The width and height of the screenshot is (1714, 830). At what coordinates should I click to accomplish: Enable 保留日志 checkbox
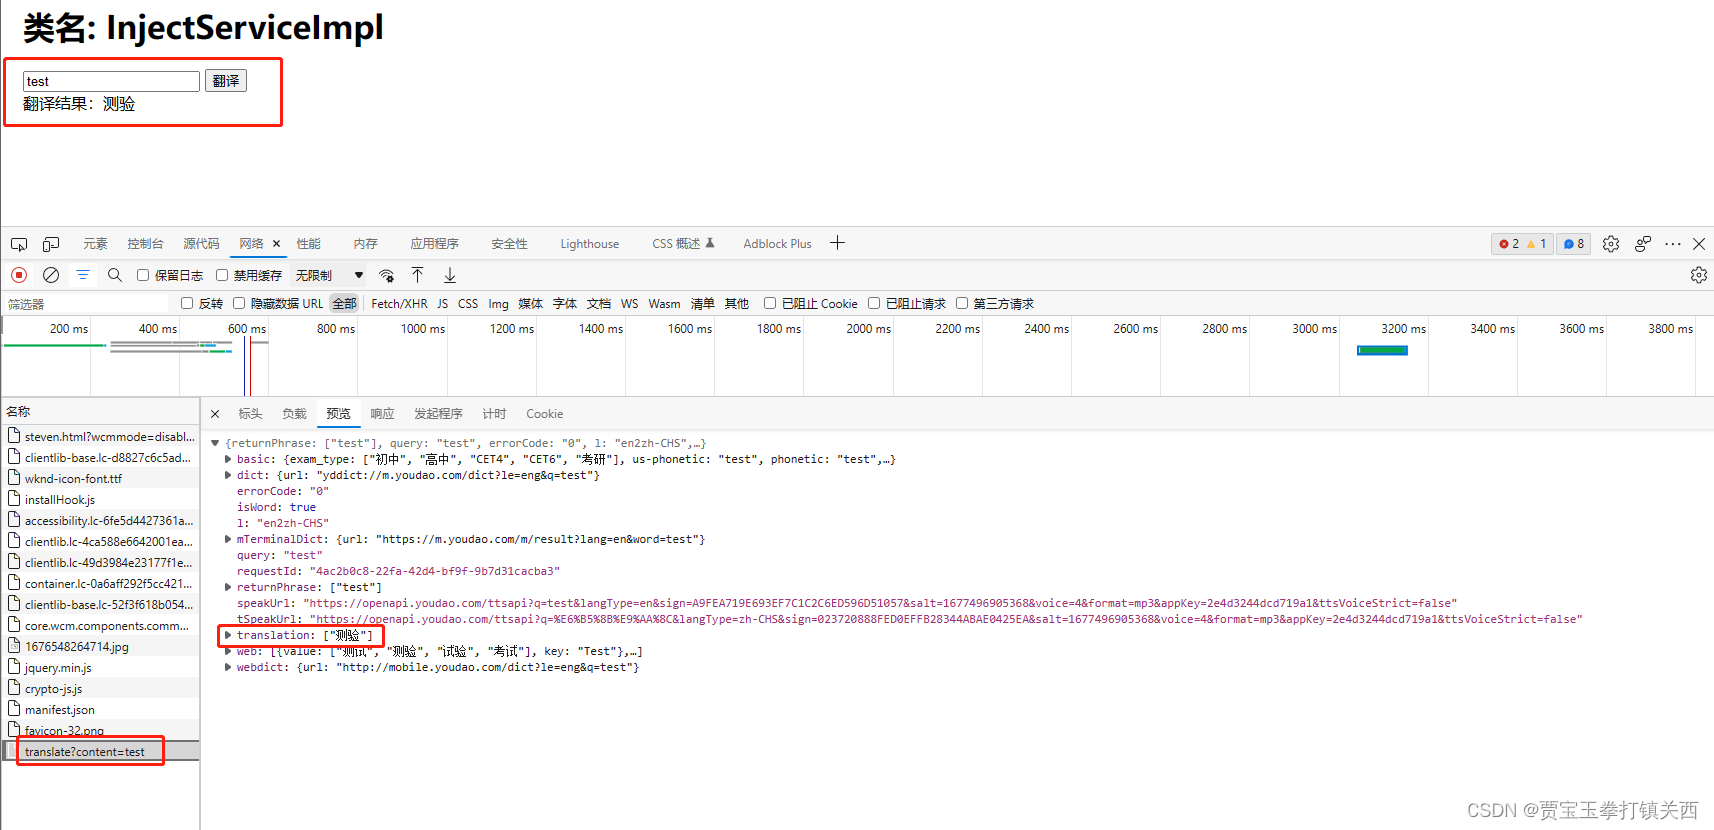point(143,275)
